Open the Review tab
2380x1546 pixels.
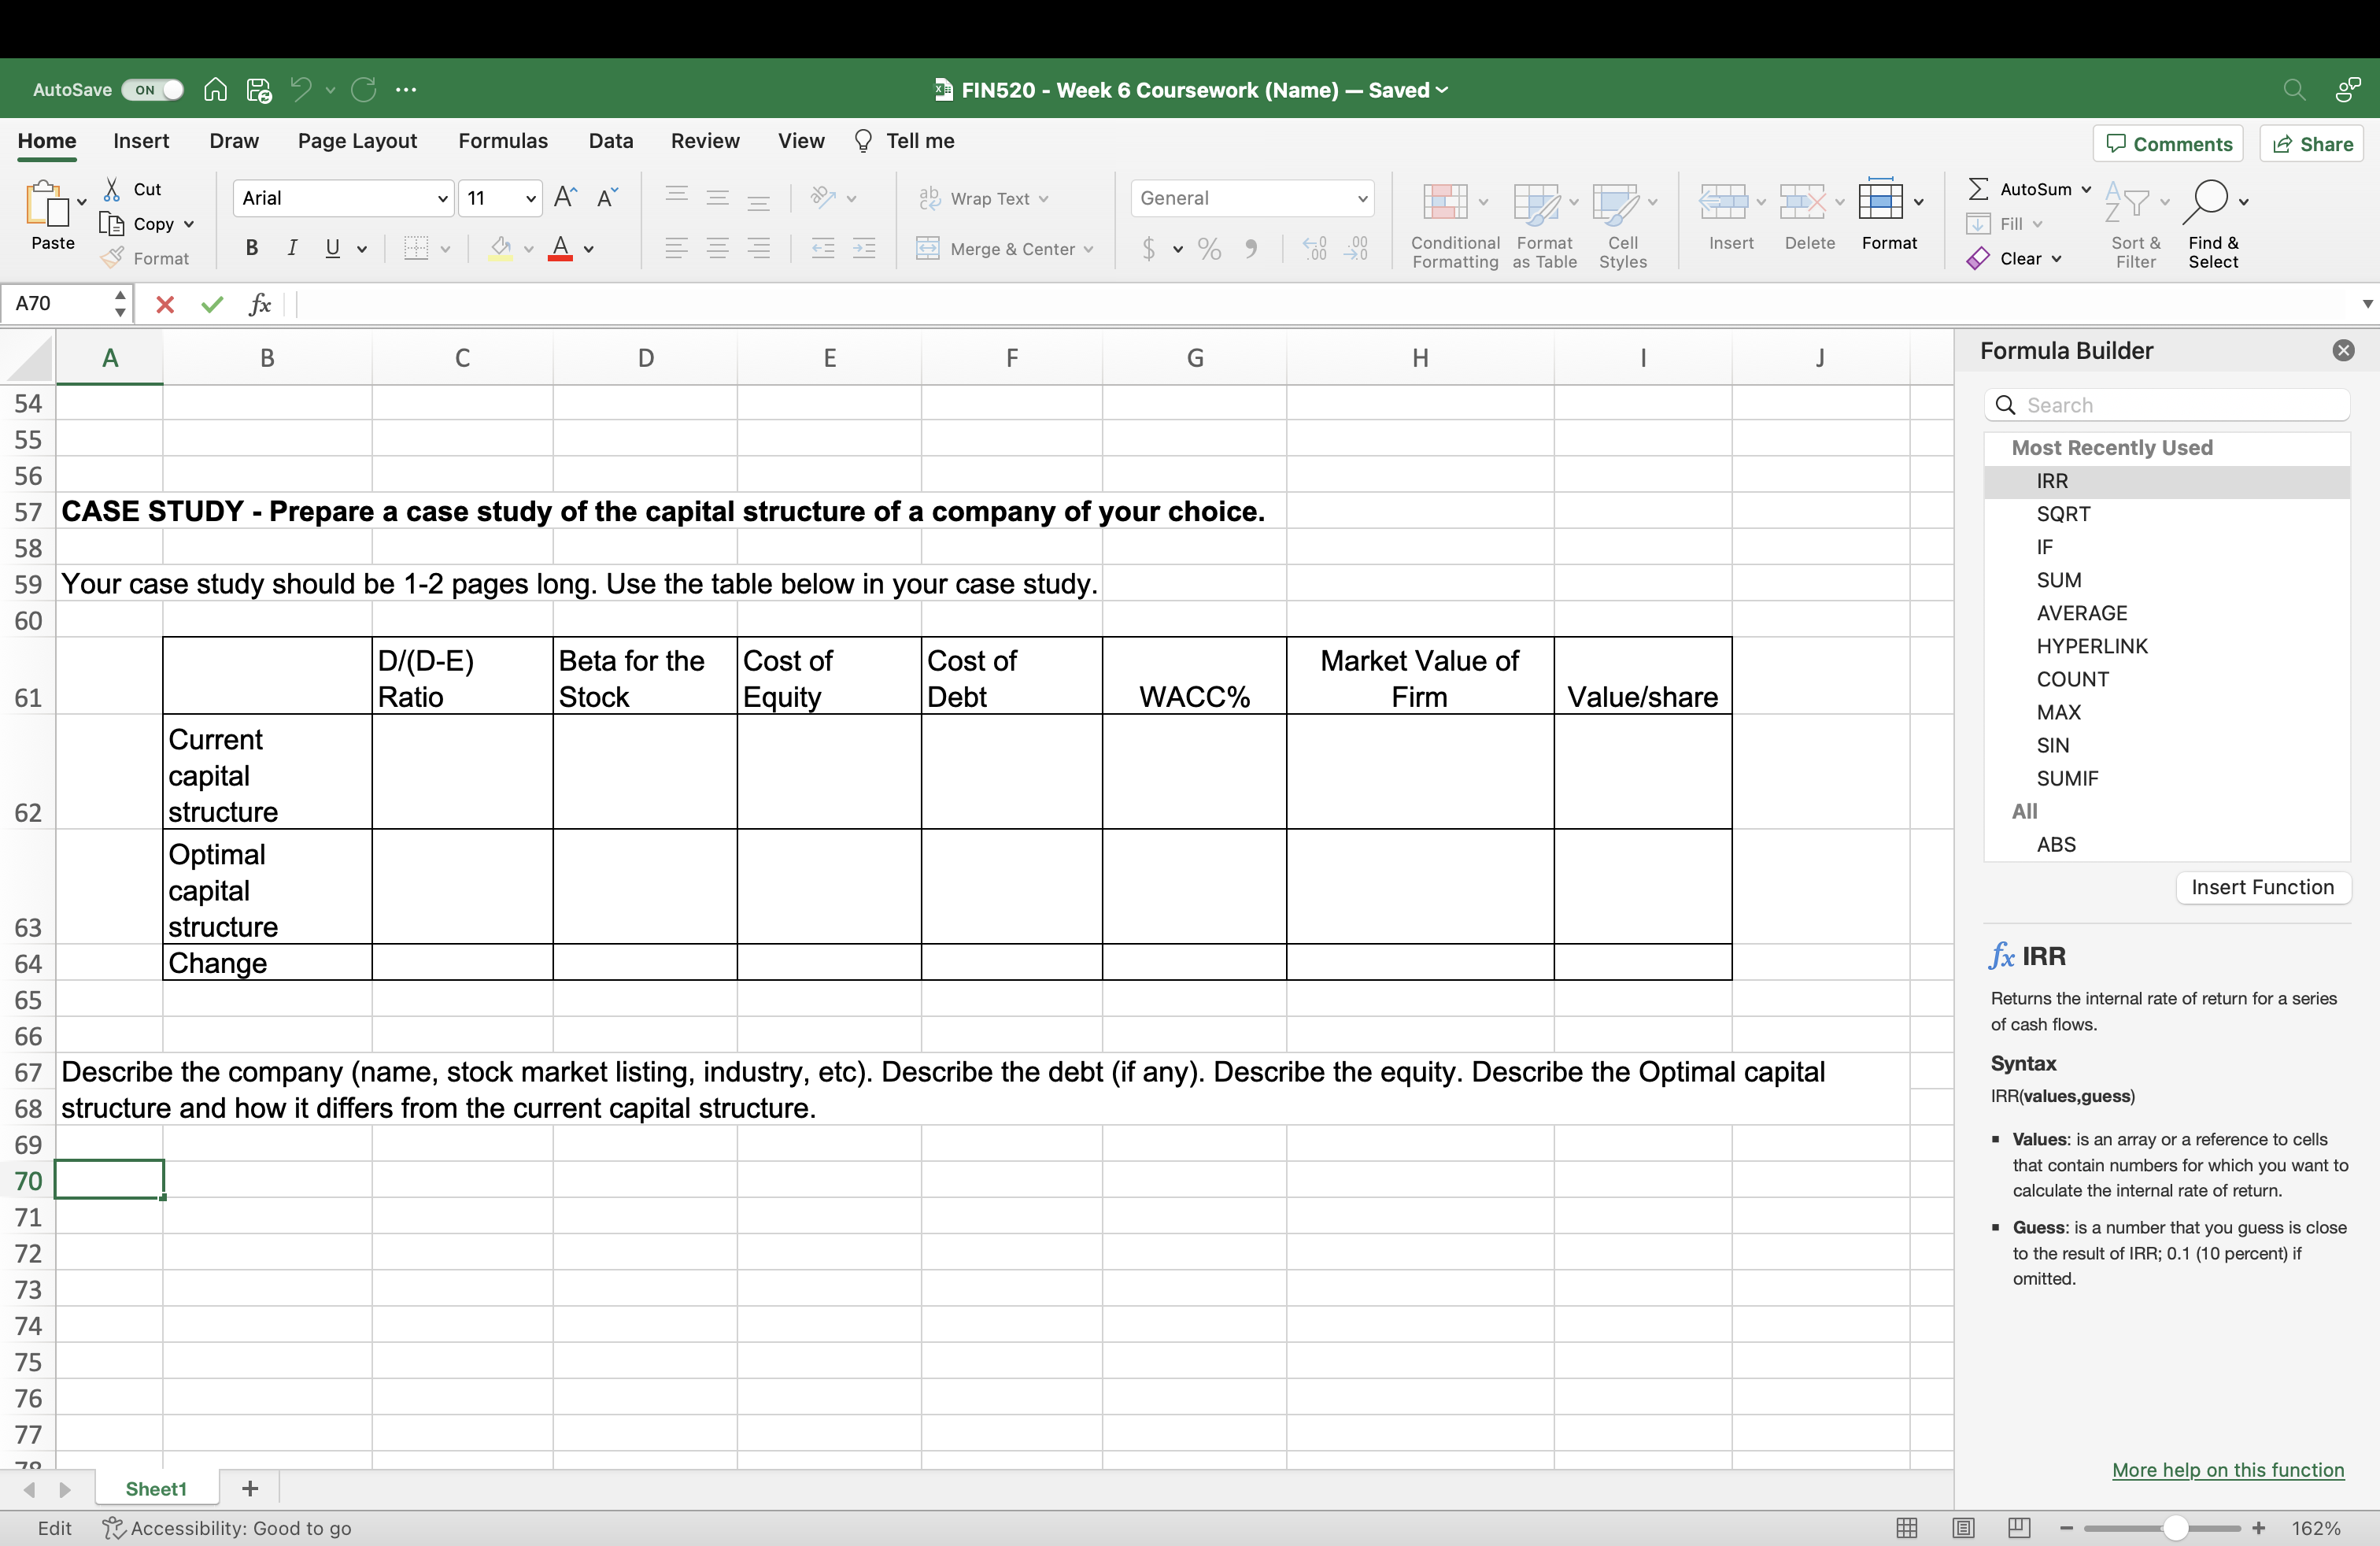click(705, 141)
